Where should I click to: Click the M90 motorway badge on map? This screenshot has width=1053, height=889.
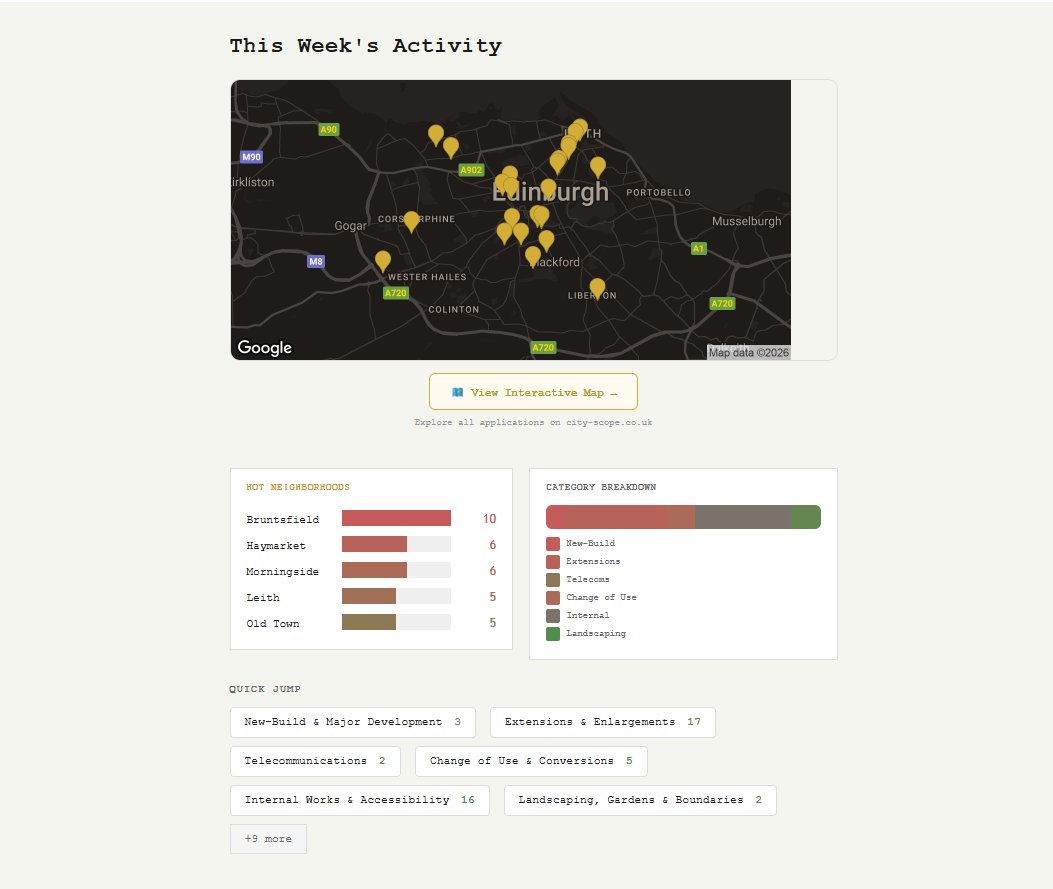point(251,157)
